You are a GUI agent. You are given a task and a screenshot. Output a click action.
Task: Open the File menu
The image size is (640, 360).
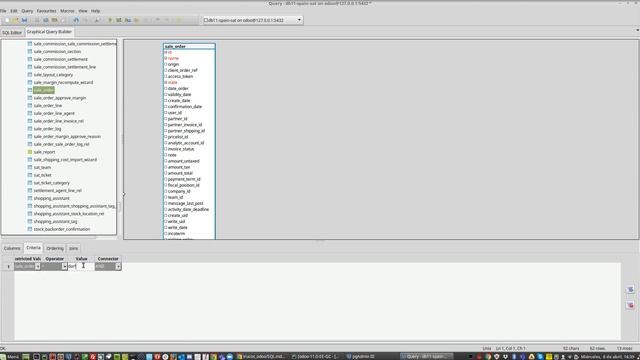pyautogui.click(x=3, y=11)
